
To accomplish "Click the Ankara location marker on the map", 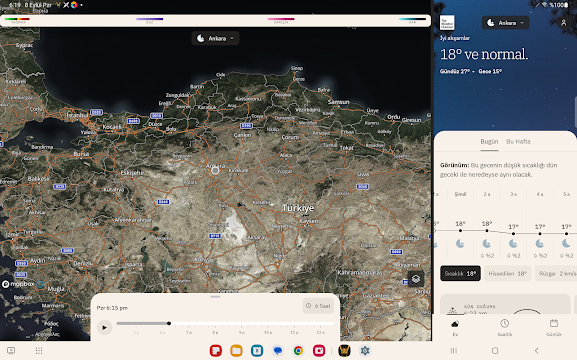I will tap(215, 170).
